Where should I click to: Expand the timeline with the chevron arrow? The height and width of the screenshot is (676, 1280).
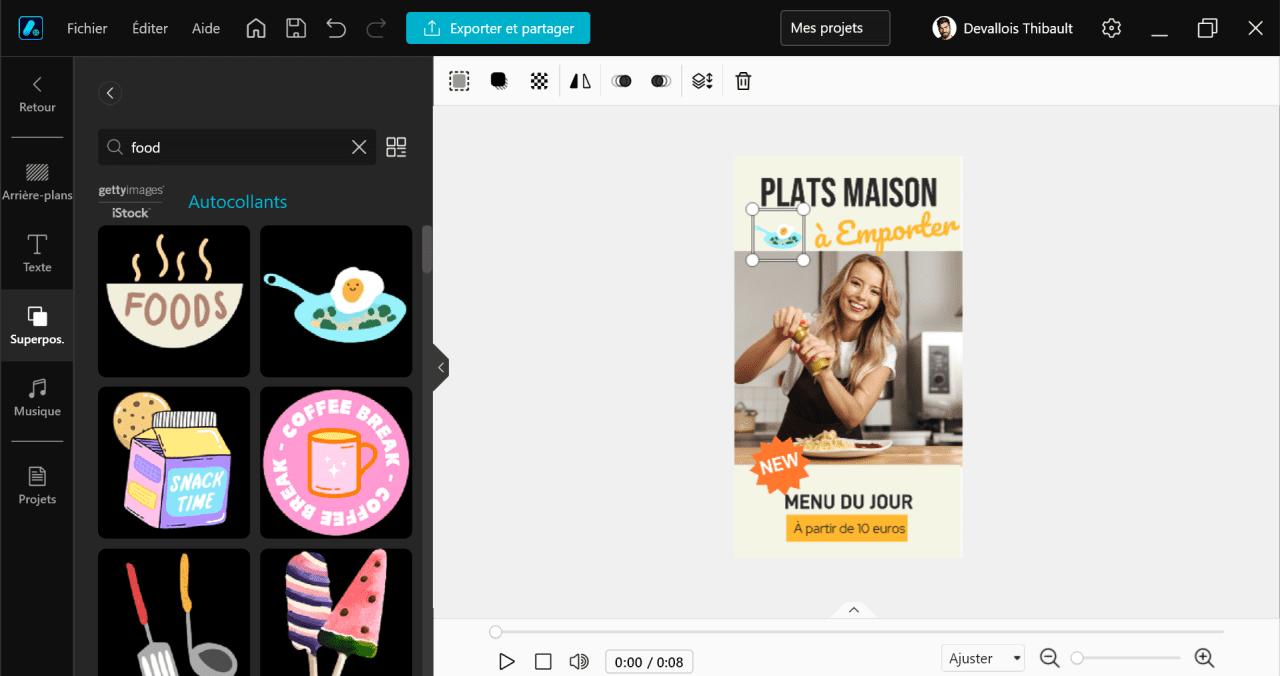pos(853,609)
